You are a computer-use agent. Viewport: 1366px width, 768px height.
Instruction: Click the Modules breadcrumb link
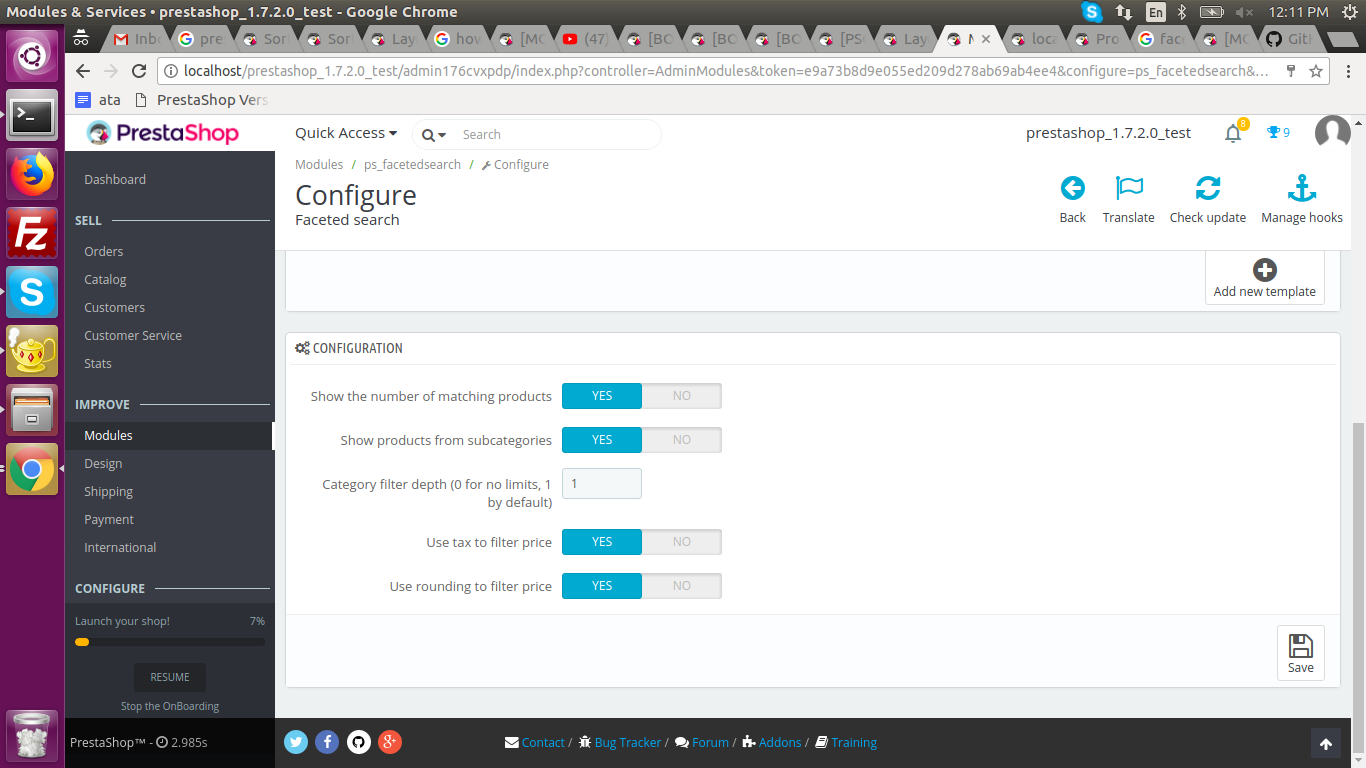pos(319,164)
